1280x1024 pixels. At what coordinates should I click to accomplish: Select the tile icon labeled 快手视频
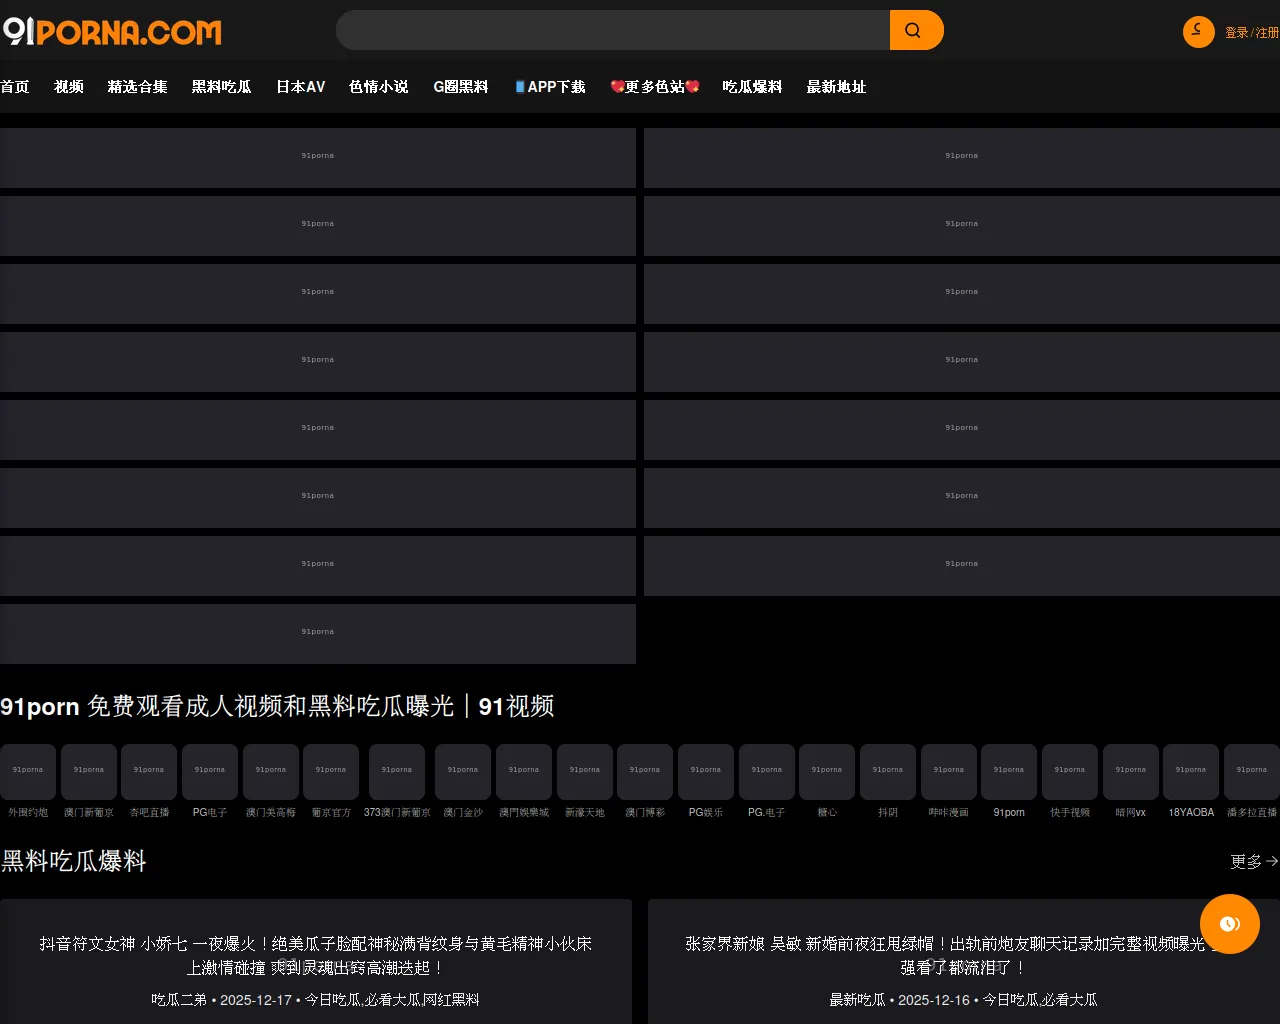(x=1069, y=772)
